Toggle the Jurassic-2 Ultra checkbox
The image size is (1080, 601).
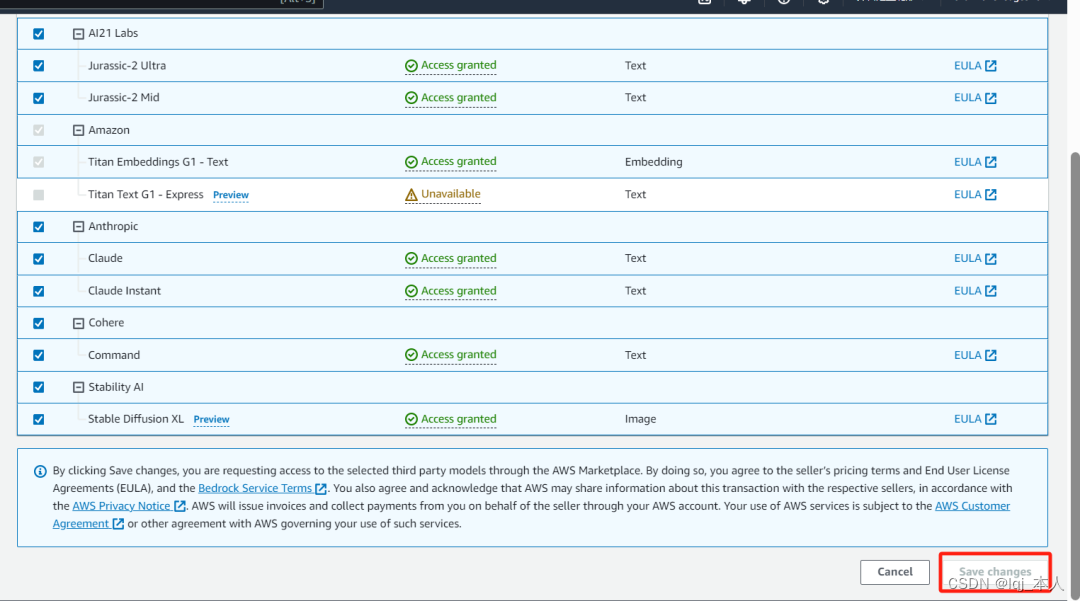[x=39, y=65]
